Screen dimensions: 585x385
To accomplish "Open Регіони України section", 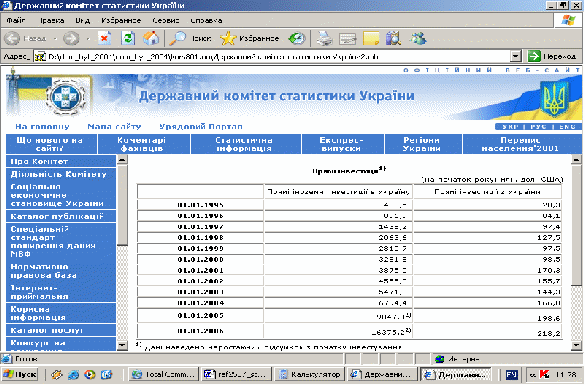I will pyautogui.click(x=423, y=144).
